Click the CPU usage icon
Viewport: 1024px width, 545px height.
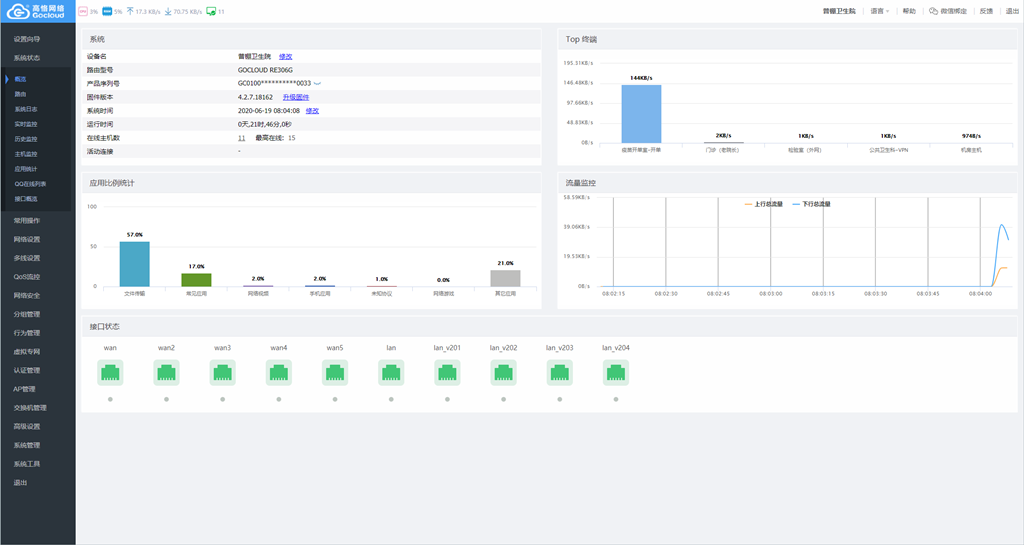83,11
